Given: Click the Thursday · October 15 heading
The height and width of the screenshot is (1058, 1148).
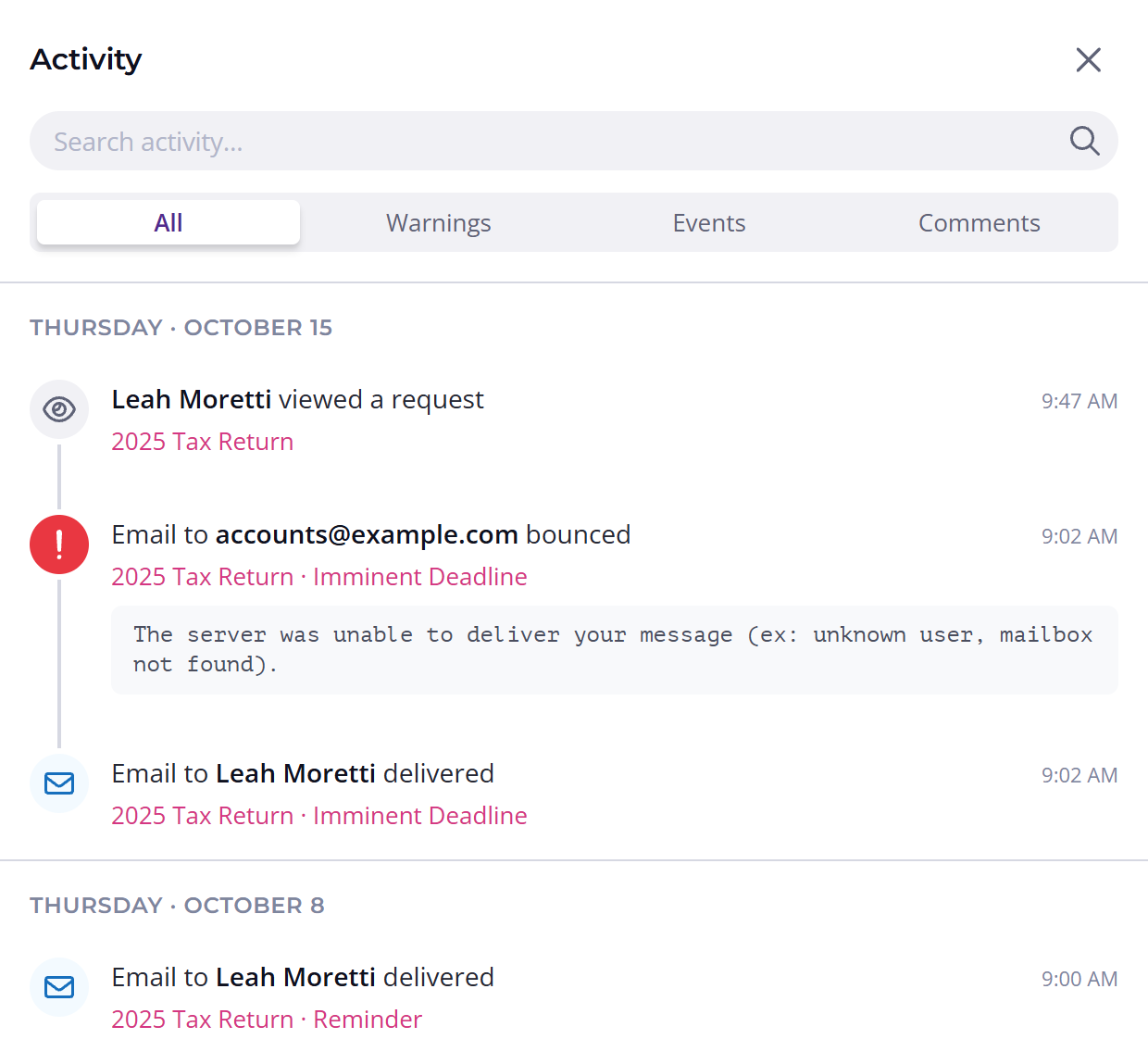Looking at the screenshot, I should click(x=181, y=327).
